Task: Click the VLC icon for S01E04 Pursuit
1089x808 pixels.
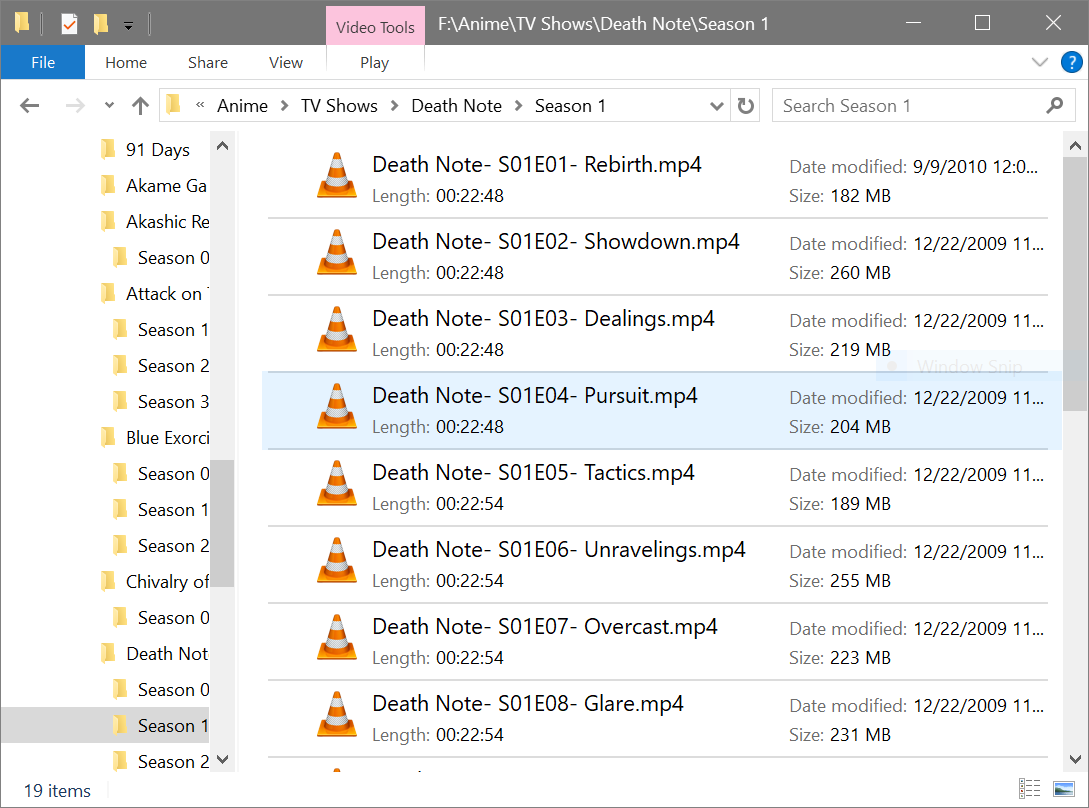Action: click(x=337, y=407)
